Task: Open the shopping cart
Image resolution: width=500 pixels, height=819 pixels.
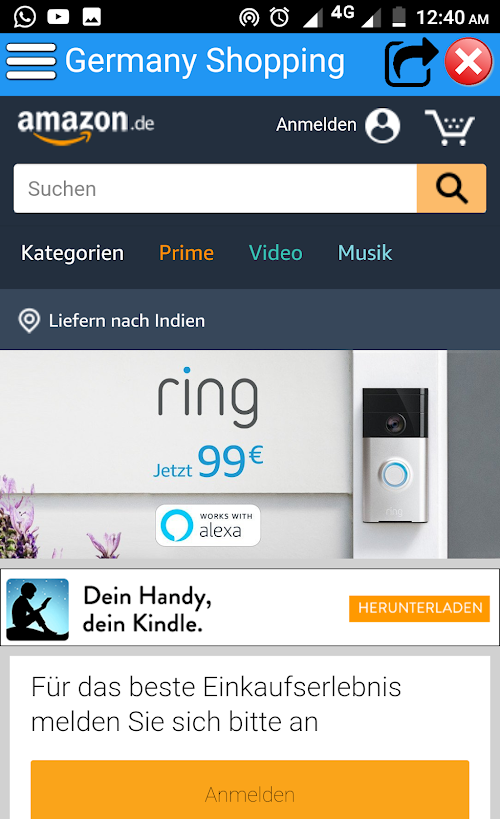Action: [449, 127]
